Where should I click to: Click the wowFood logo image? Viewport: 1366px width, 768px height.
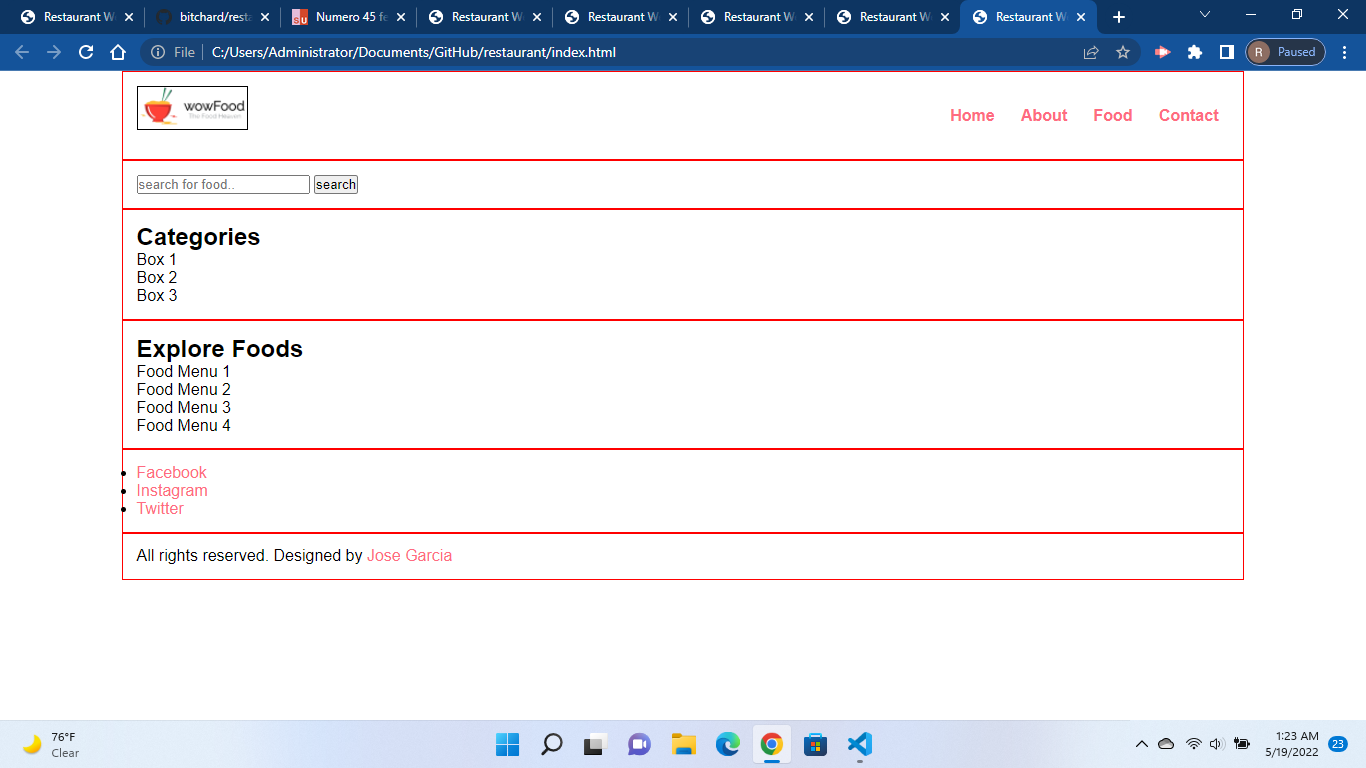(x=192, y=108)
